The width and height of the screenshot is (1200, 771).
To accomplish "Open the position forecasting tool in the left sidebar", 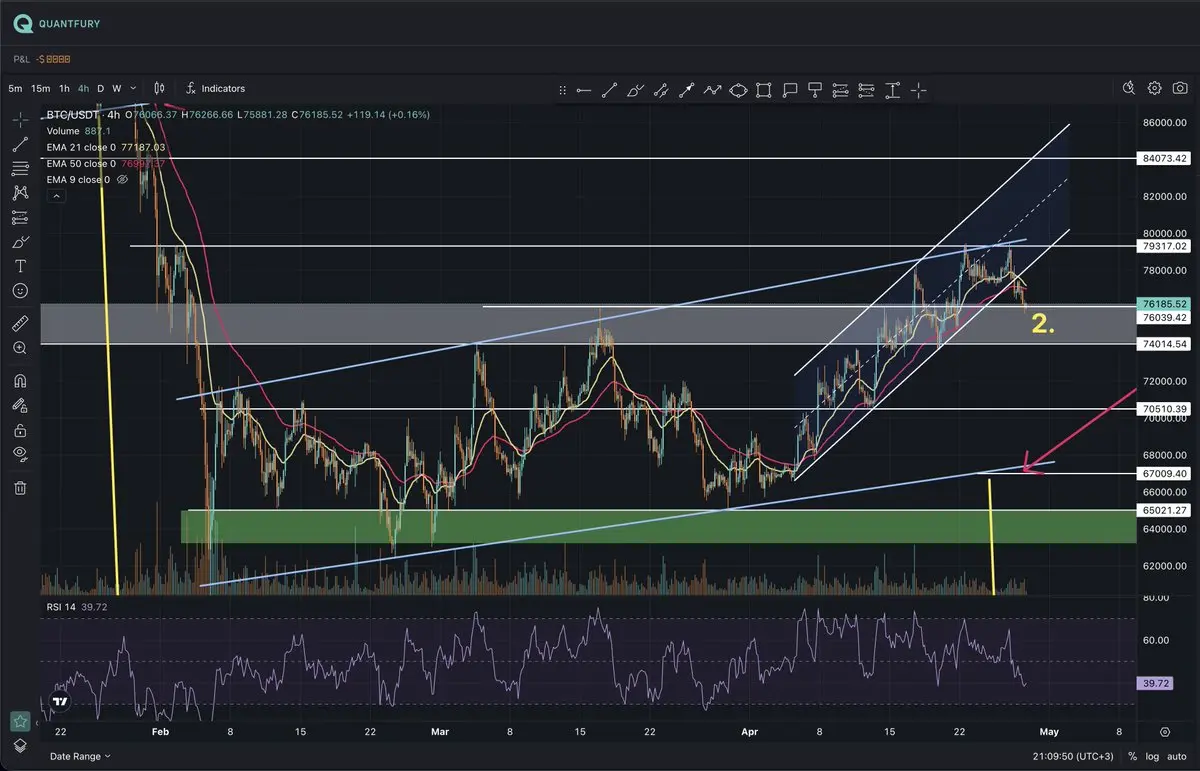I will click(20, 217).
